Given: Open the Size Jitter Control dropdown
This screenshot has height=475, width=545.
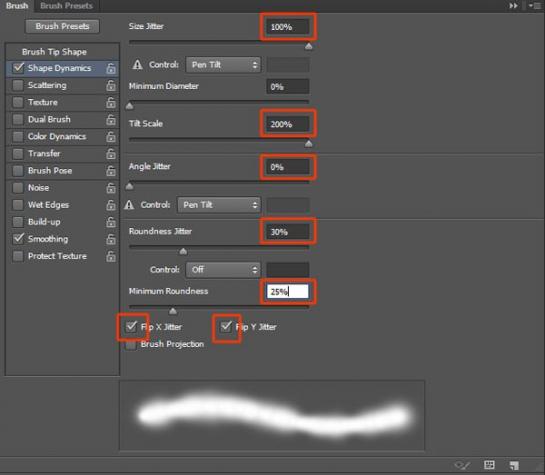Looking at the screenshot, I should (x=223, y=65).
